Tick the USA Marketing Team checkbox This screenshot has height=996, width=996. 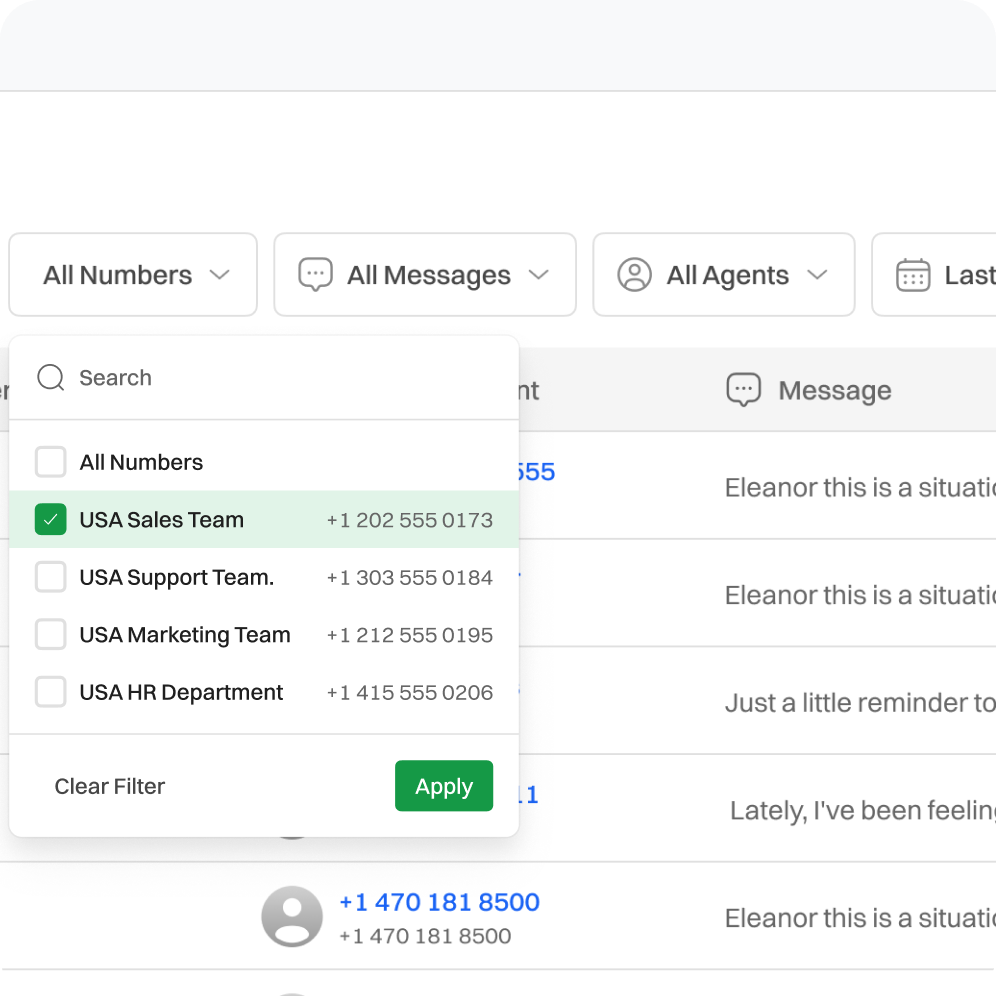click(51, 635)
